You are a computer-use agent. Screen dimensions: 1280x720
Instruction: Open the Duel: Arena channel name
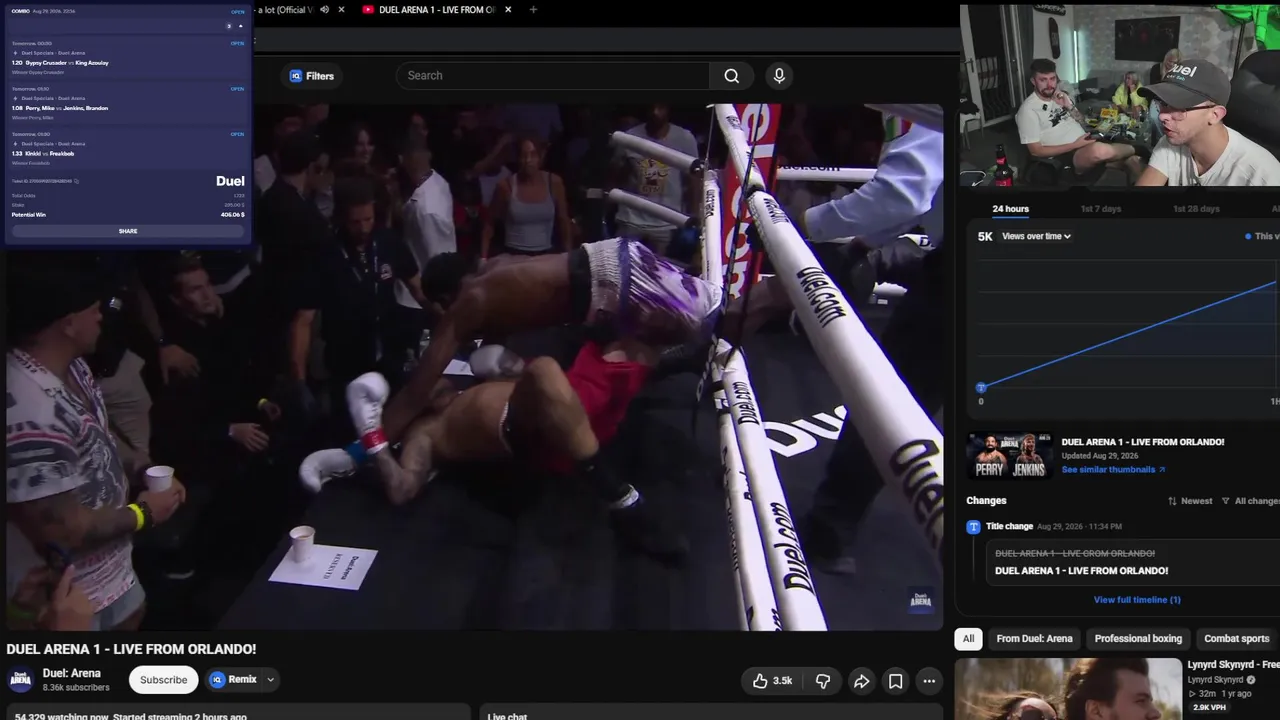point(72,674)
